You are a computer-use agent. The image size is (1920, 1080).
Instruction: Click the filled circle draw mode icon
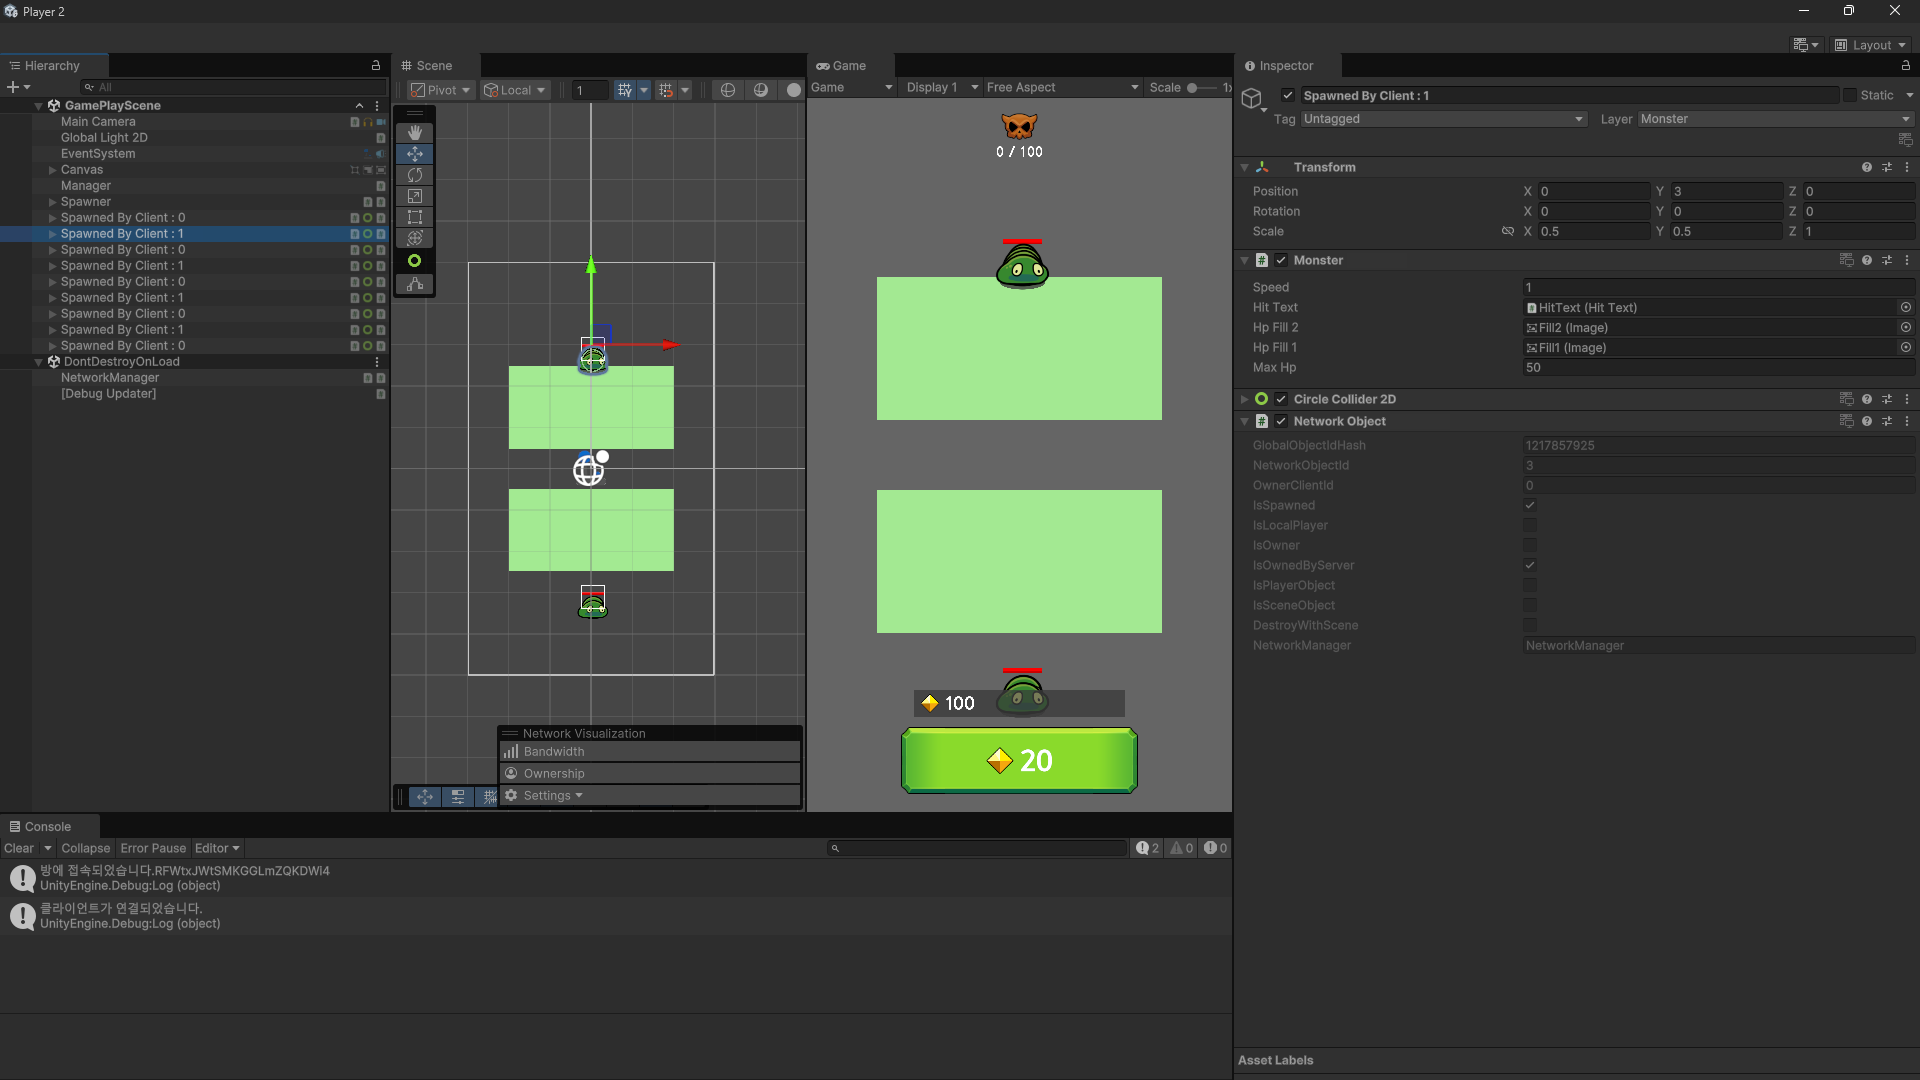794,90
